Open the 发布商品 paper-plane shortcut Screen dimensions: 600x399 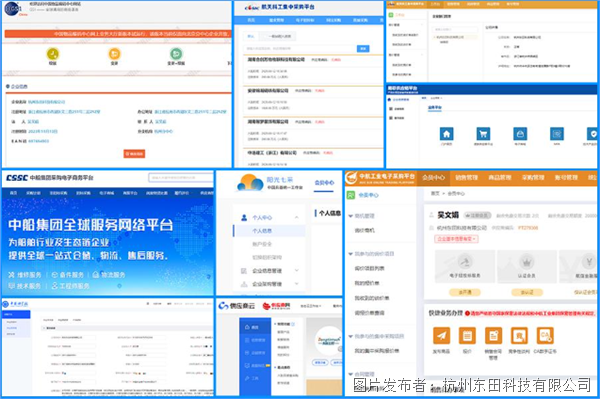click(441, 335)
